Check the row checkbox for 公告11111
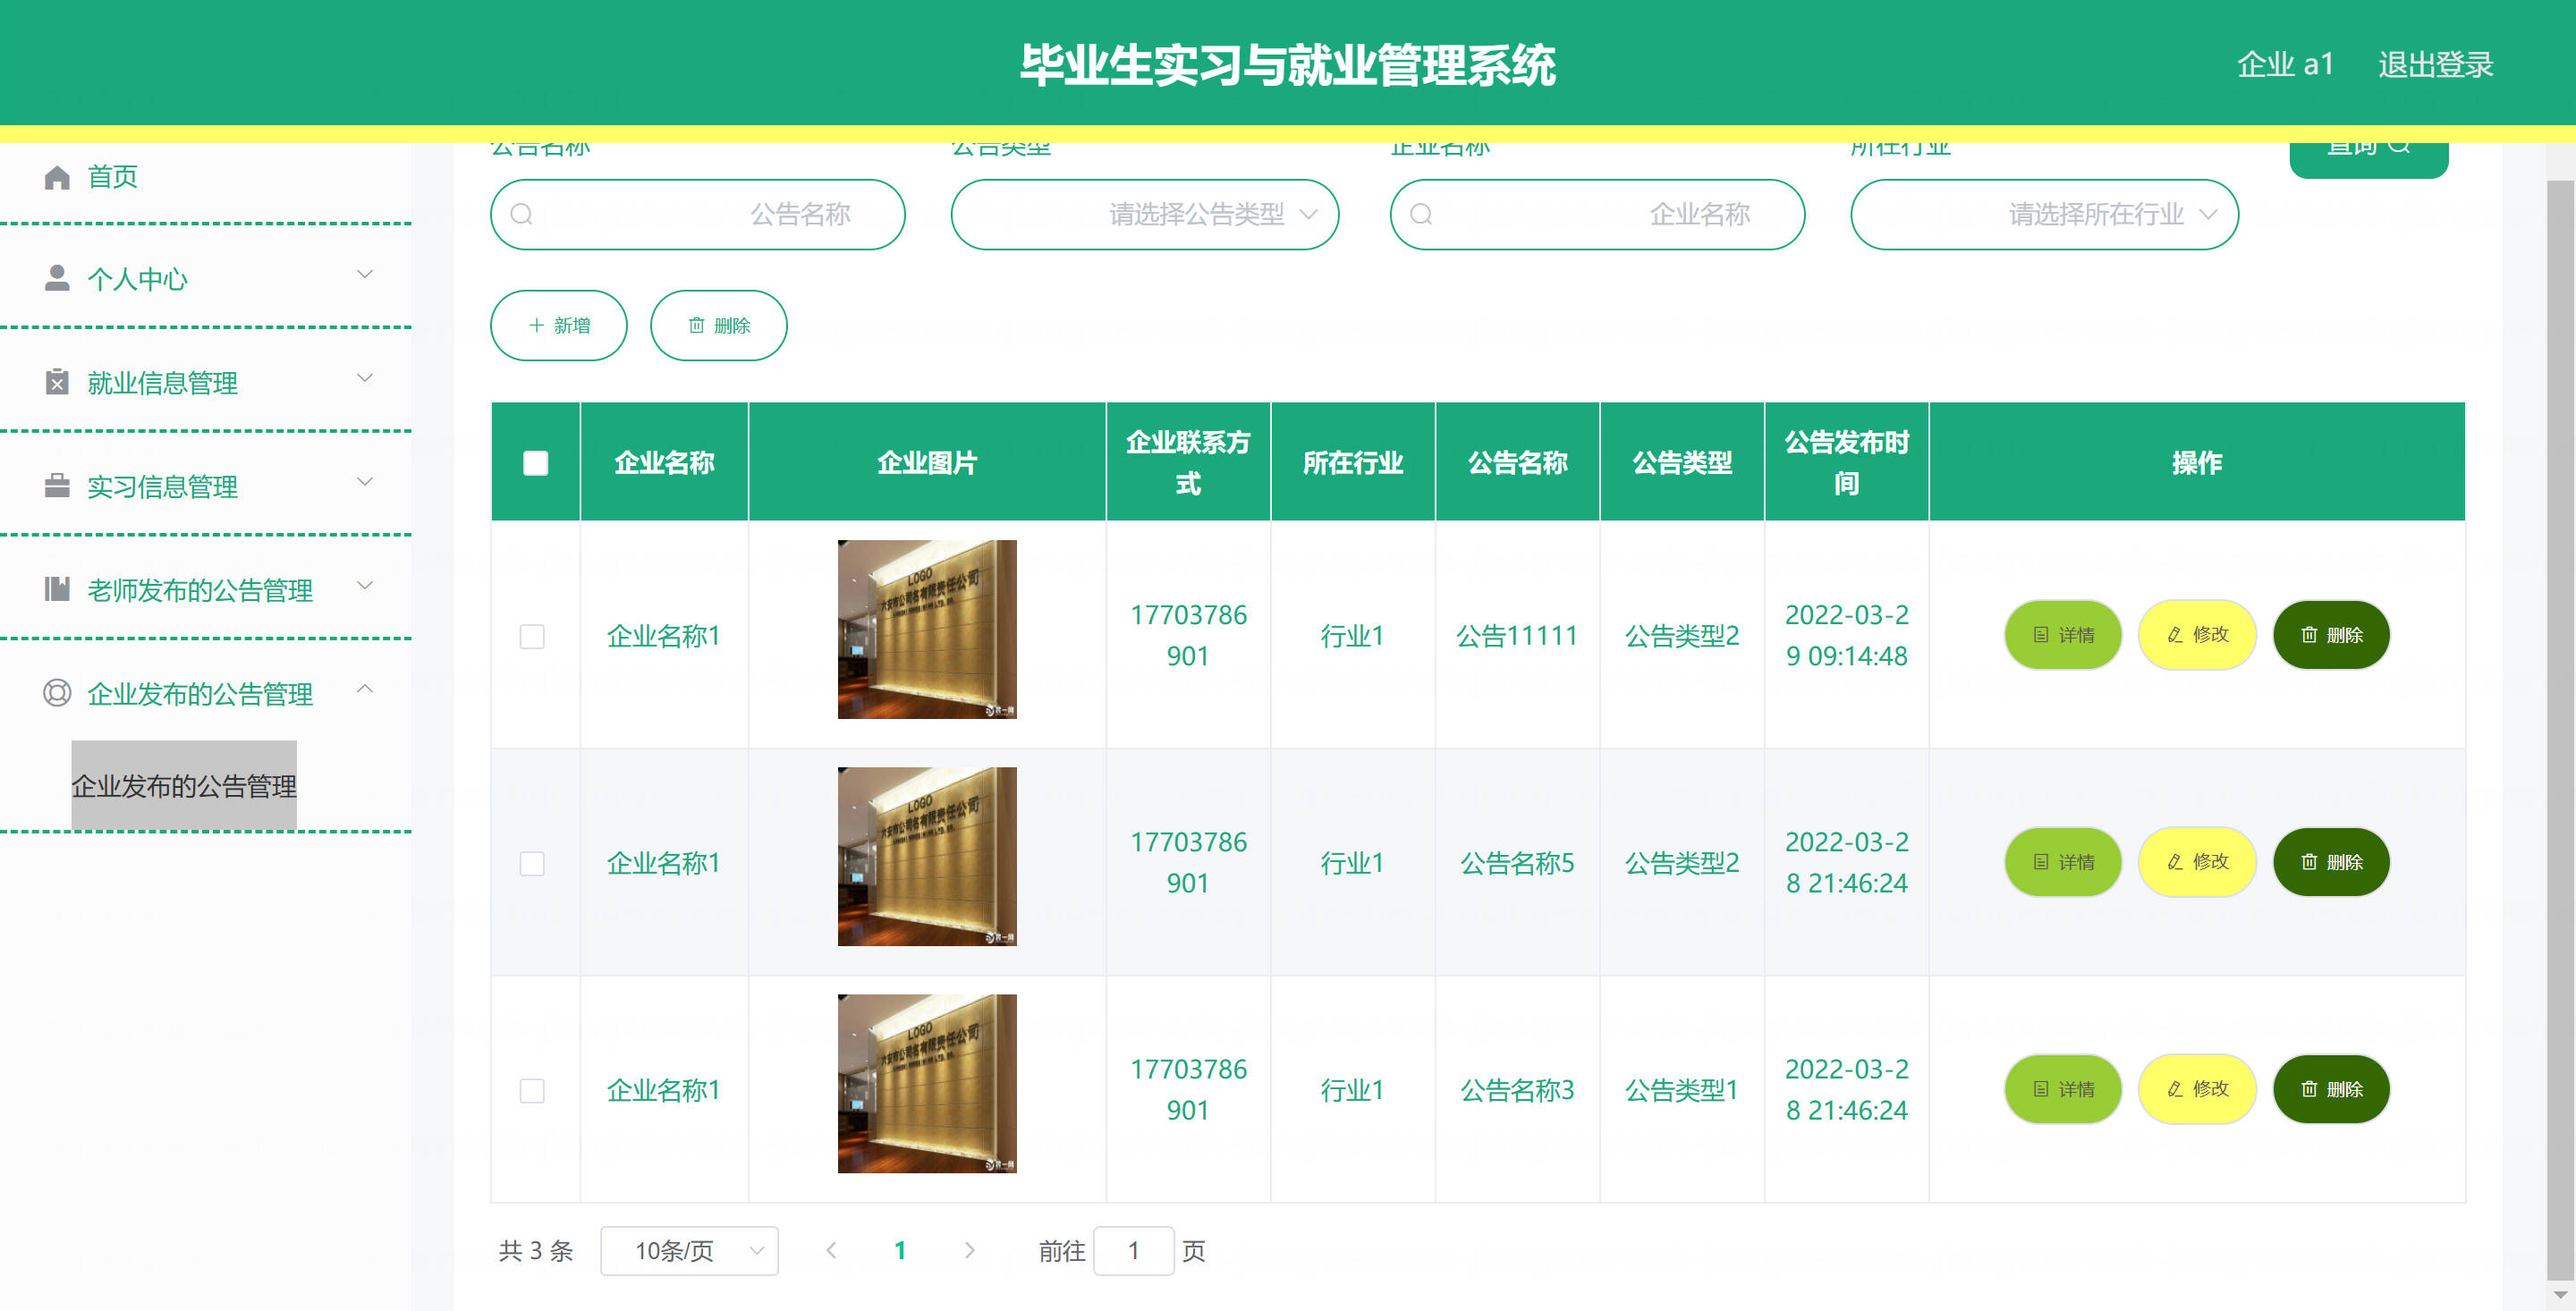The height and width of the screenshot is (1311, 2576). point(532,636)
